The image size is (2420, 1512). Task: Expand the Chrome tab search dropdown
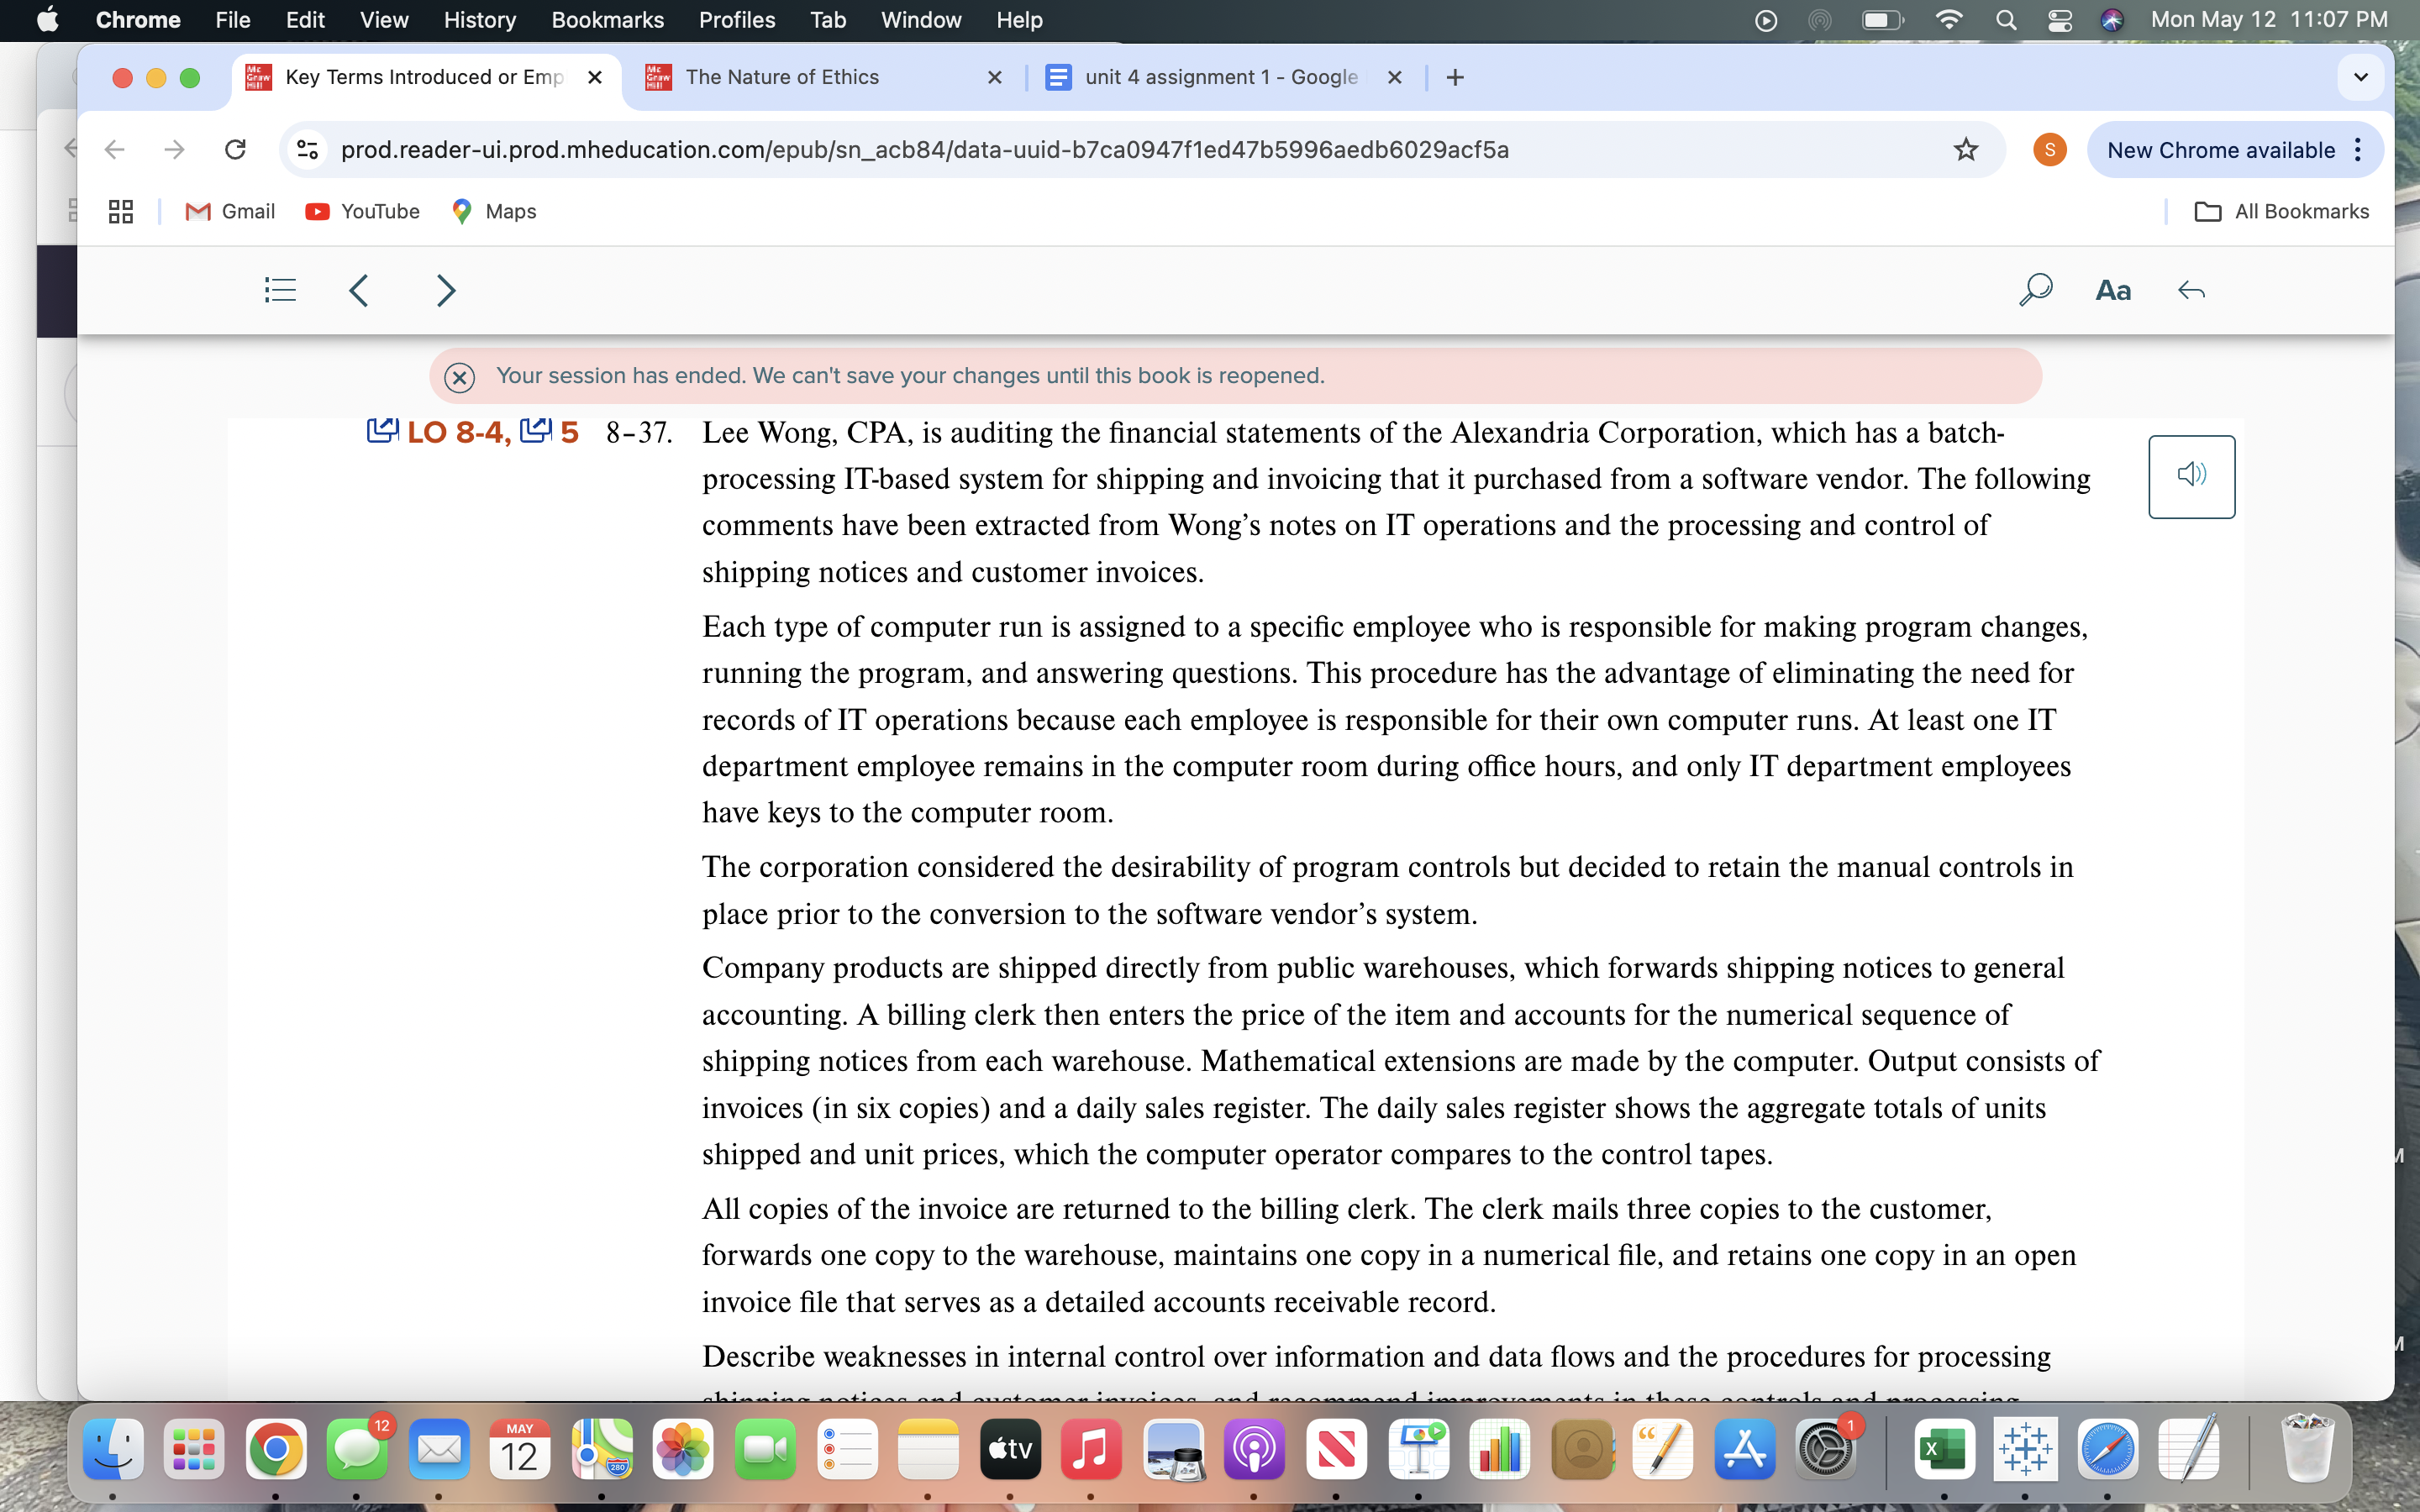pyautogui.click(x=2360, y=77)
